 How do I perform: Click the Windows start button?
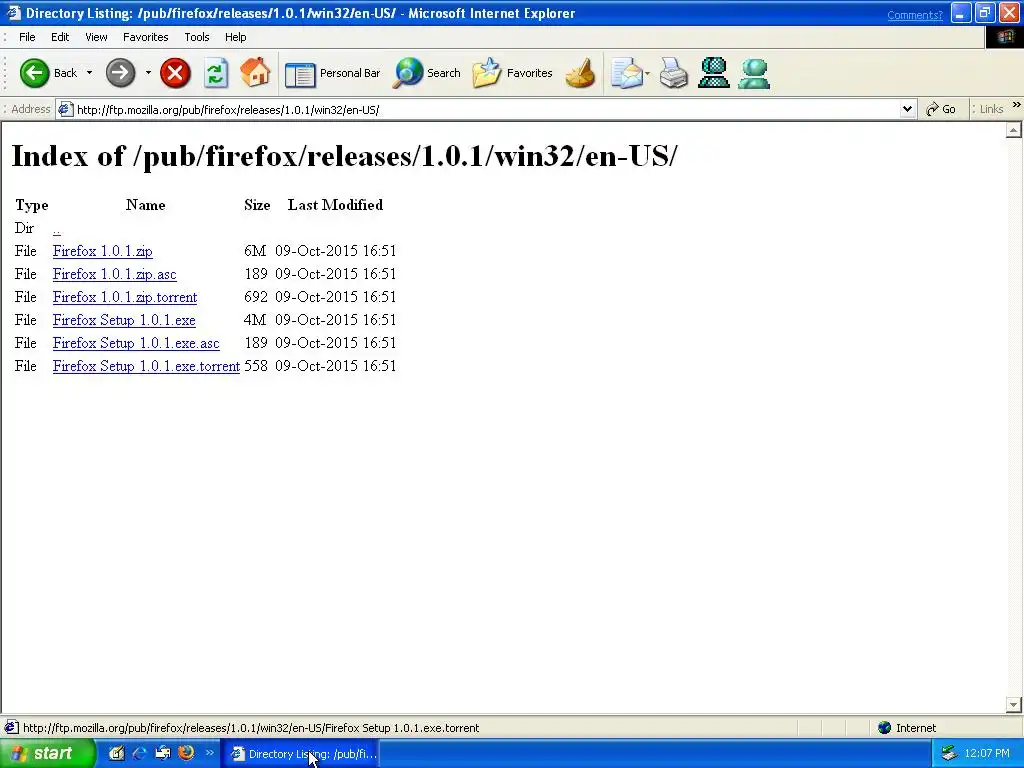tap(46, 753)
